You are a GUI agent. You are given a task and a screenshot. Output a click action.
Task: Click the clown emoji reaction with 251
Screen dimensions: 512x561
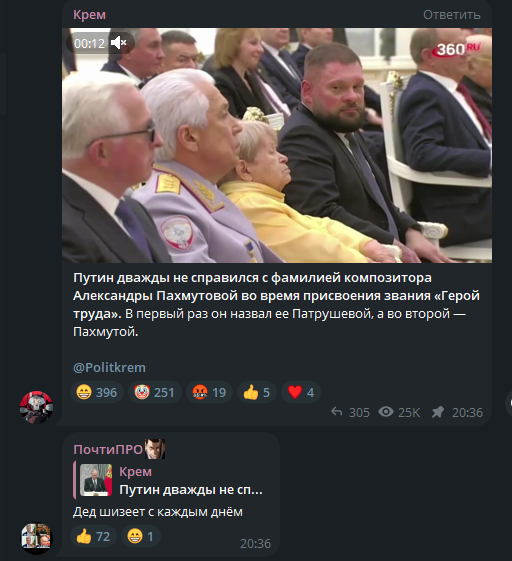tap(155, 392)
